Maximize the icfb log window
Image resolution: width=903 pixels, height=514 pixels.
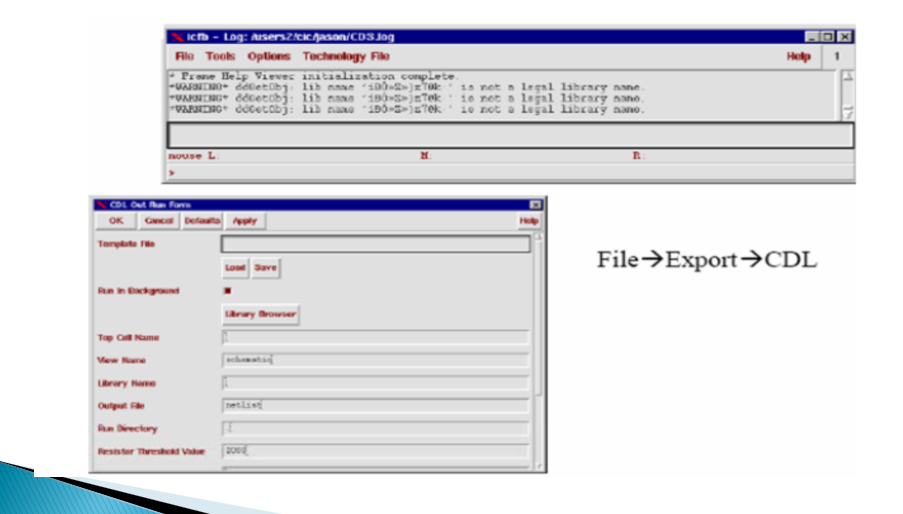click(x=828, y=37)
